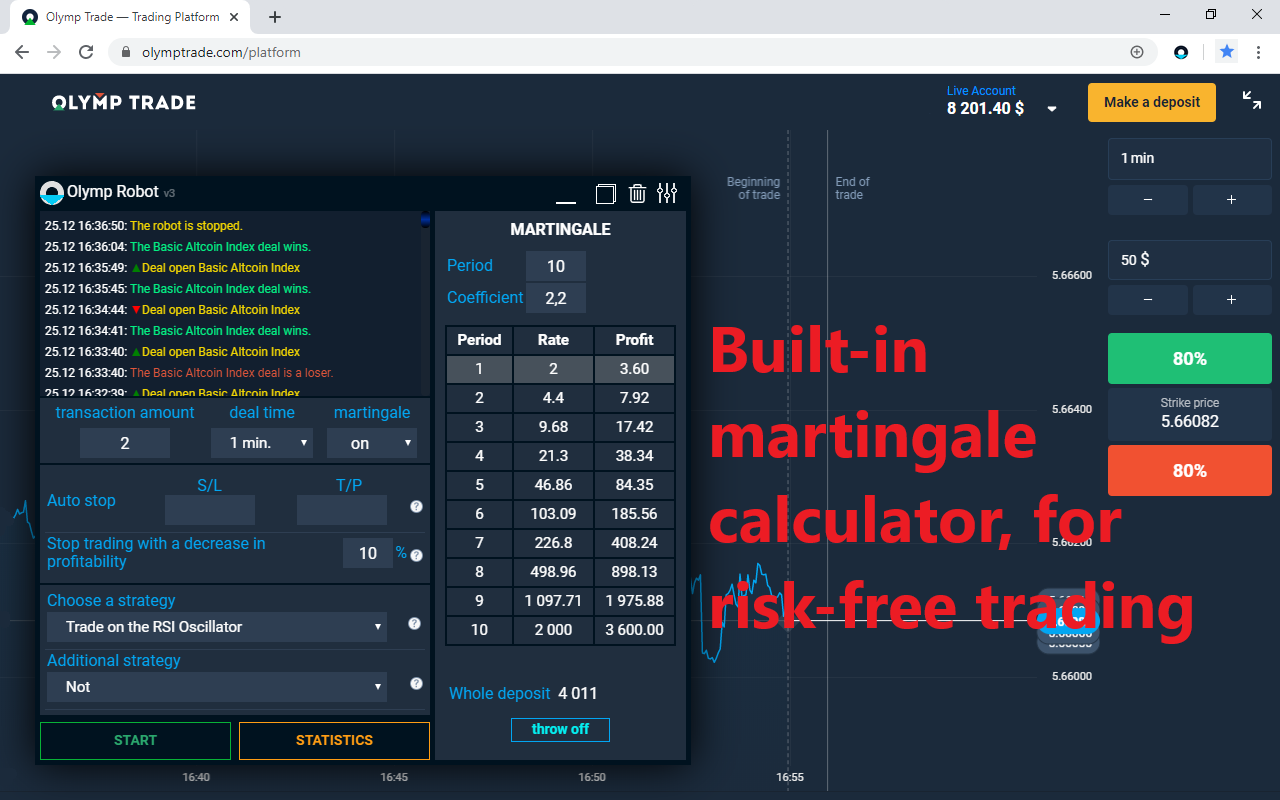Click the green 80% up button
Viewport: 1280px width, 800px height.
pyautogui.click(x=1190, y=359)
